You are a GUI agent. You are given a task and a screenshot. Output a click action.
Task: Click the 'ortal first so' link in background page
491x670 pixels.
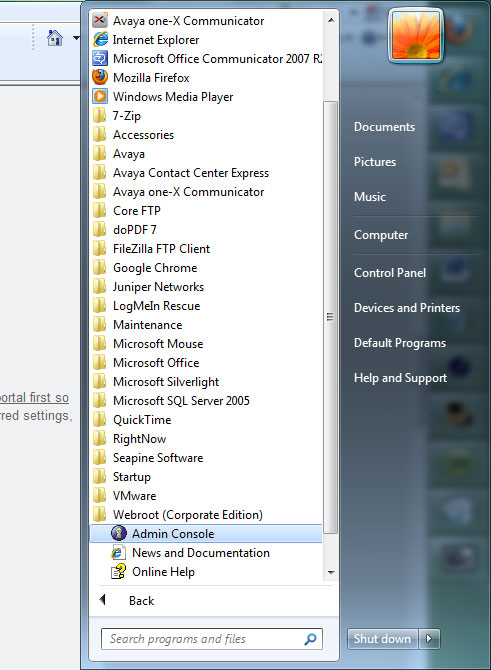[x=34, y=397]
